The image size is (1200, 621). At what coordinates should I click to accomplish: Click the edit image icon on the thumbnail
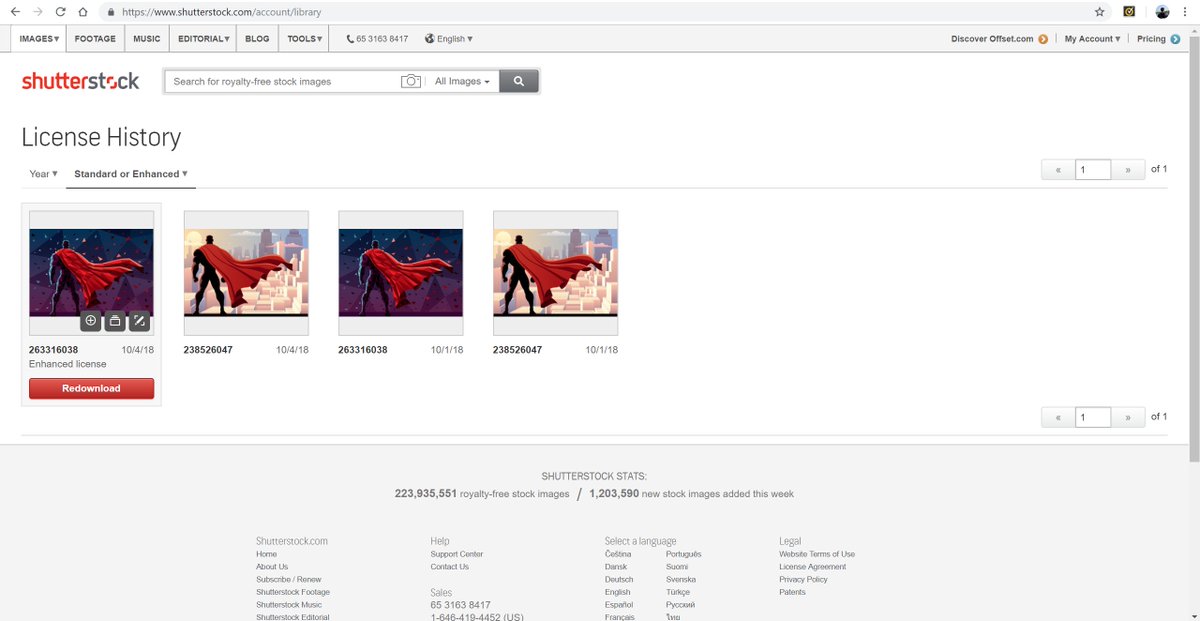[139, 321]
